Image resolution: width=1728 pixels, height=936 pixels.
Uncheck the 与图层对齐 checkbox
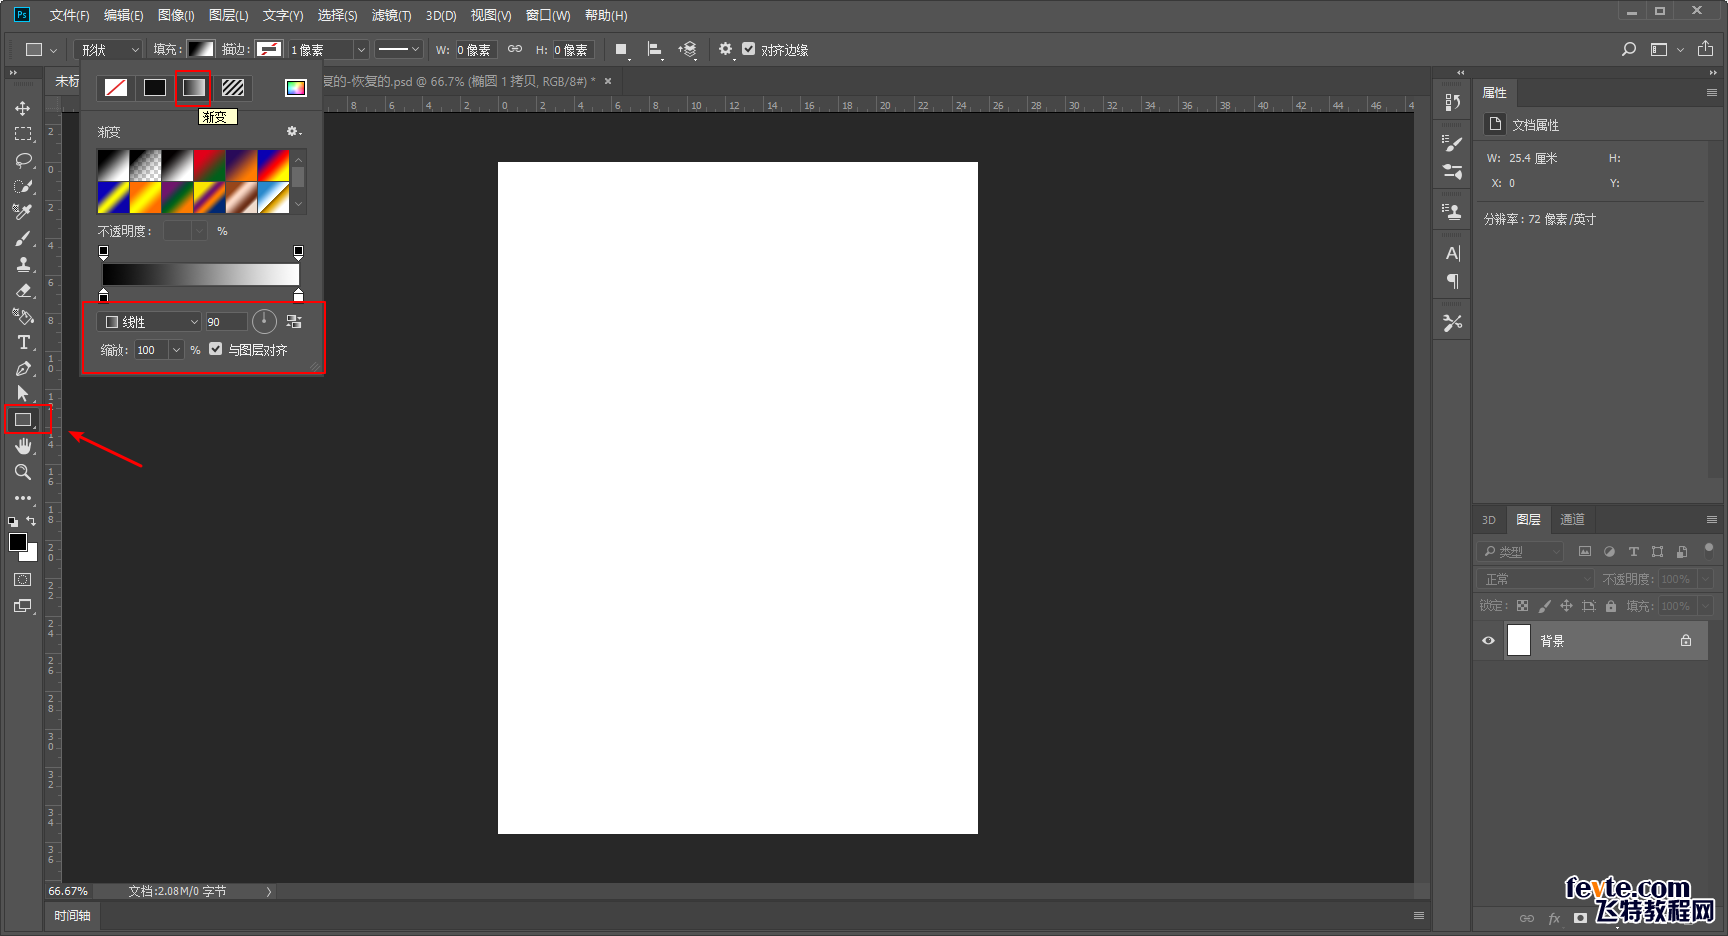click(x=216, y=349)
